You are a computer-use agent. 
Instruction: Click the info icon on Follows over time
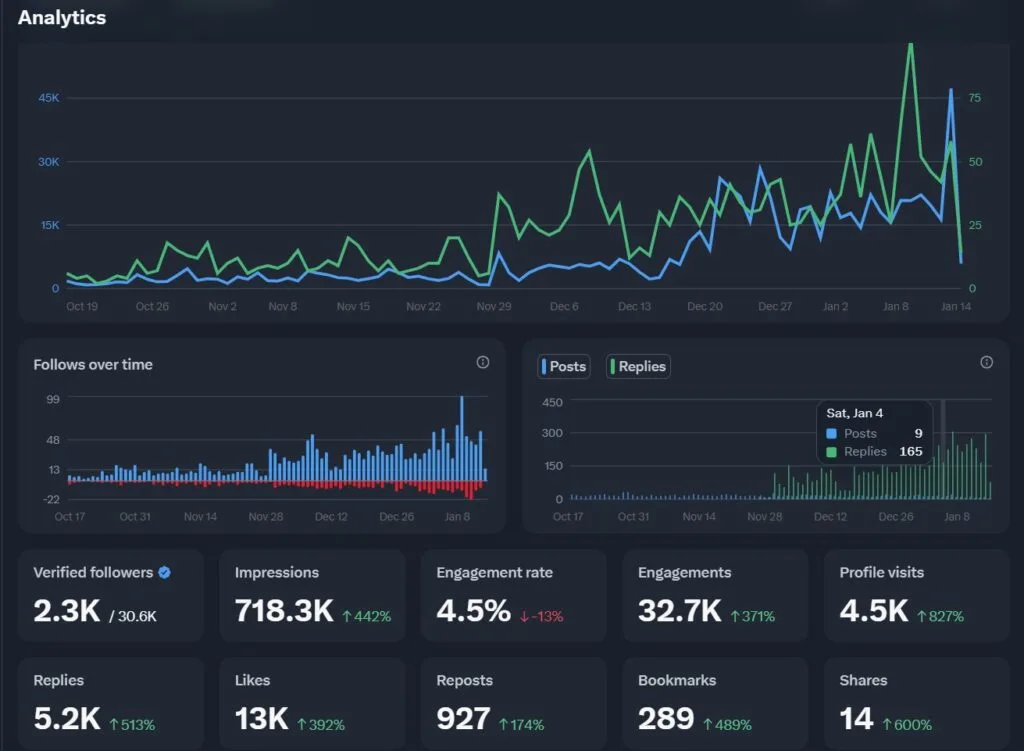[x=483, y=363]
